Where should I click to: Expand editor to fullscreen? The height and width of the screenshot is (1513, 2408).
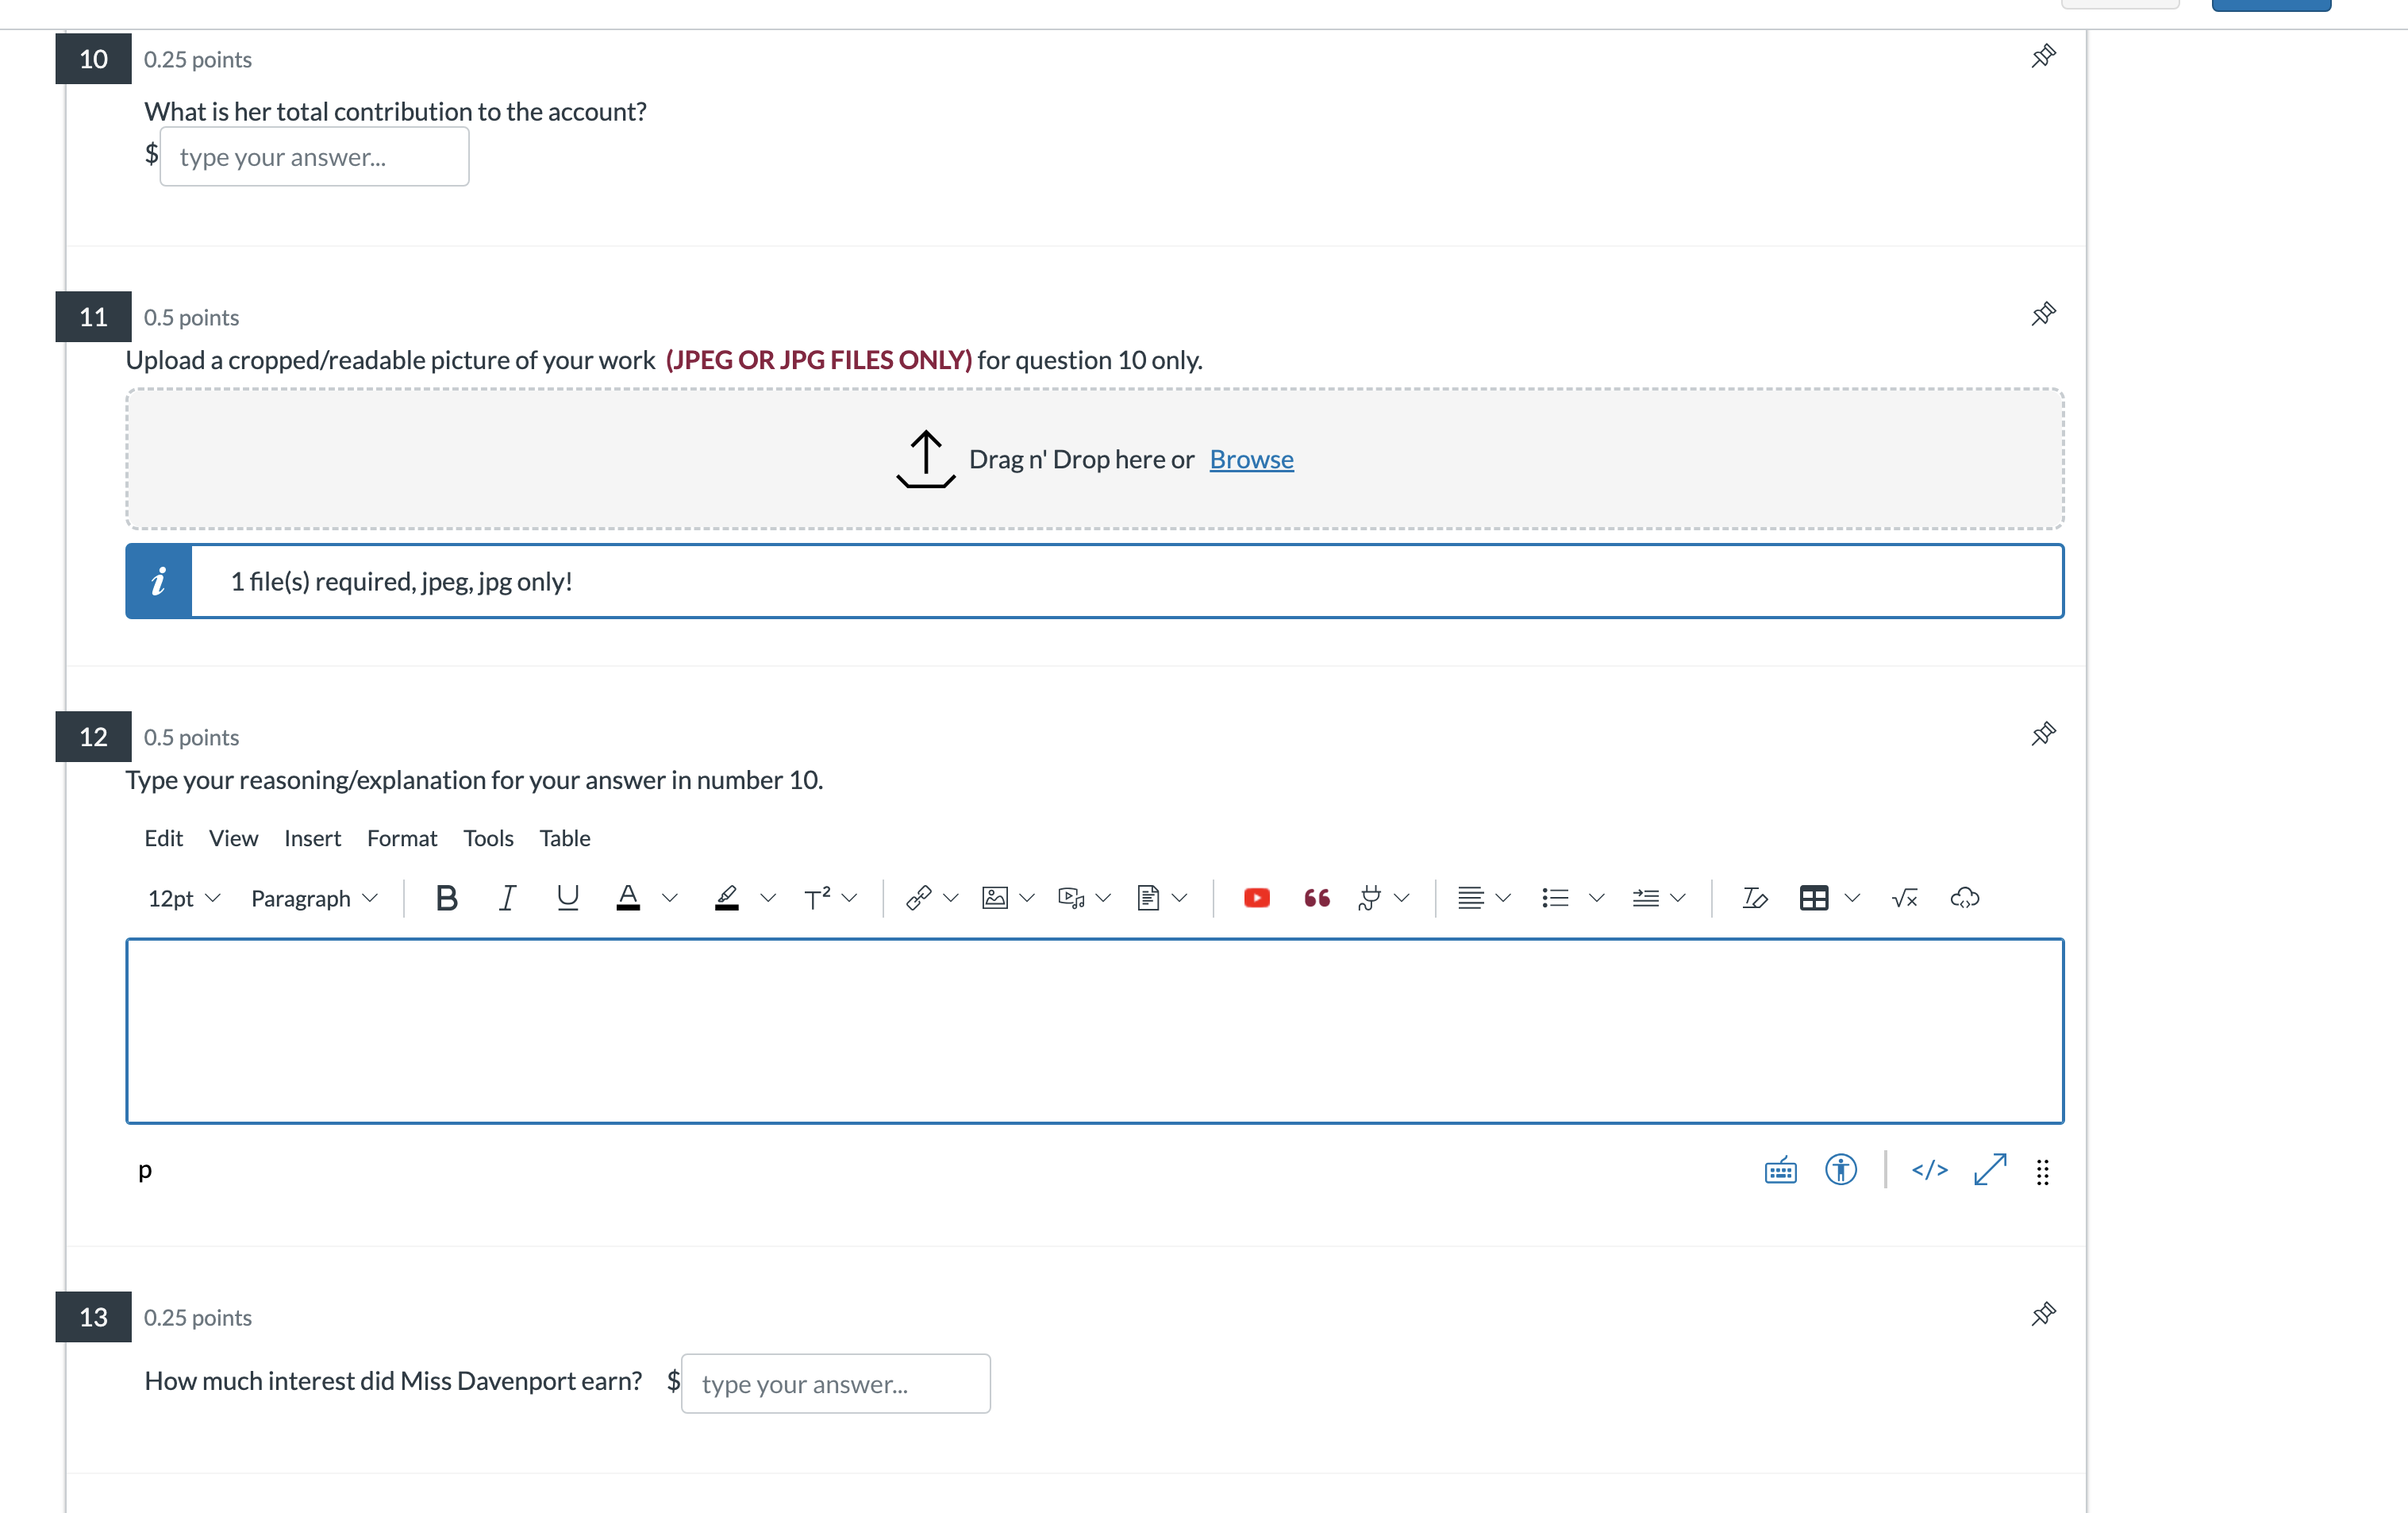pyautogui.click(x=1989, y=1169)
